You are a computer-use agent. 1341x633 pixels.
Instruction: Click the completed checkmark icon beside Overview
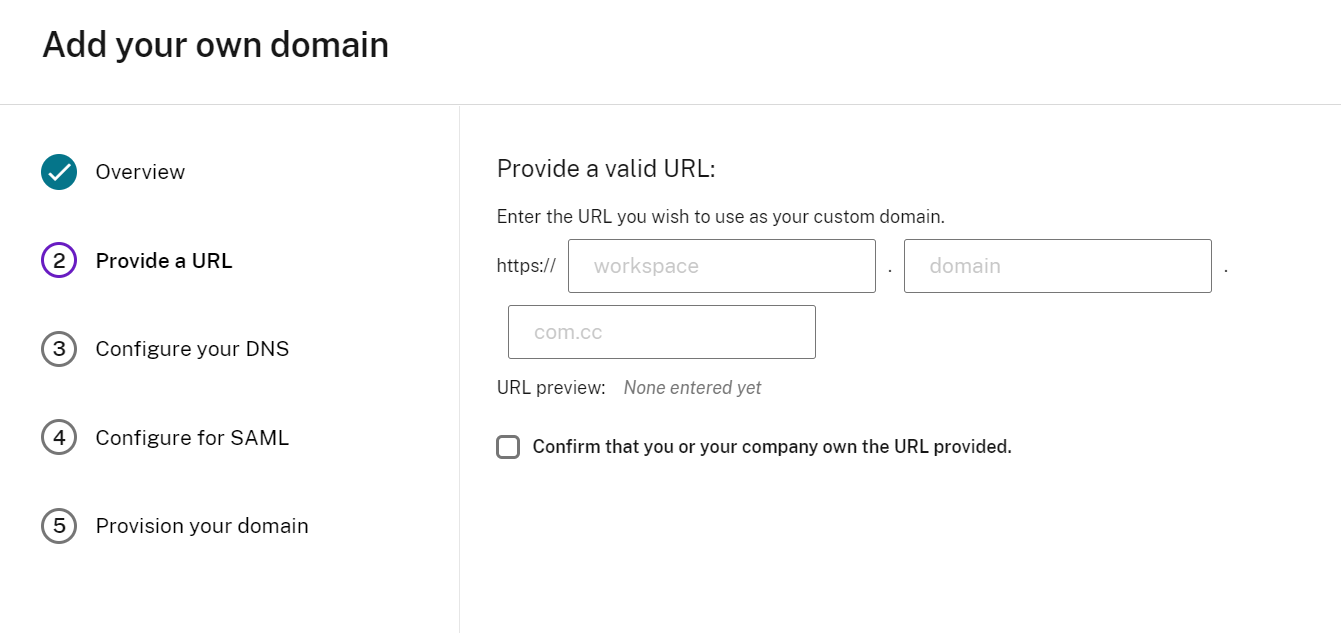59,172
